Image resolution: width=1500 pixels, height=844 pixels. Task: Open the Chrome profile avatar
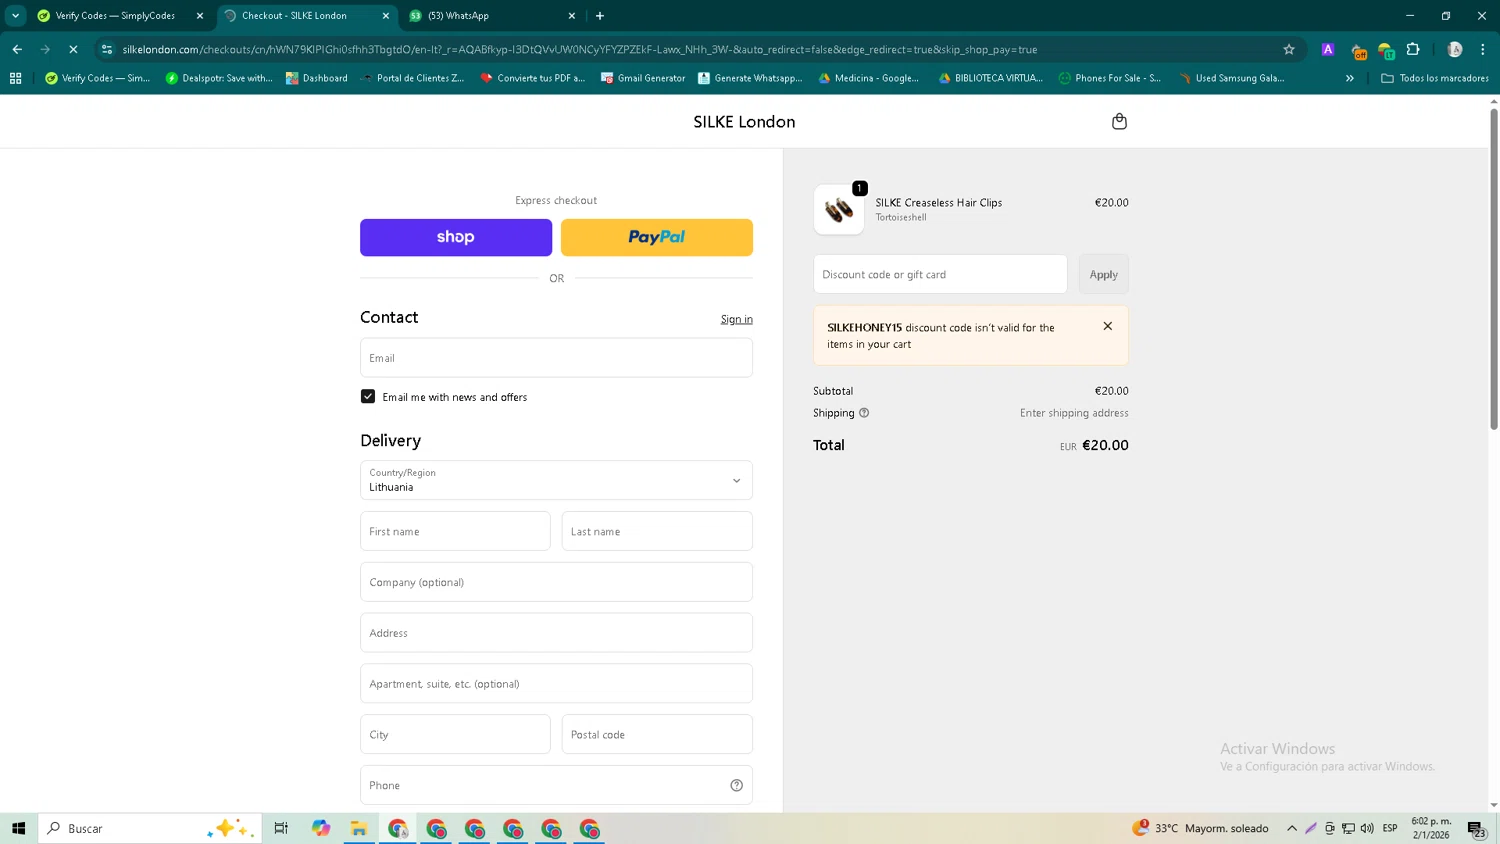[1454, 49]
